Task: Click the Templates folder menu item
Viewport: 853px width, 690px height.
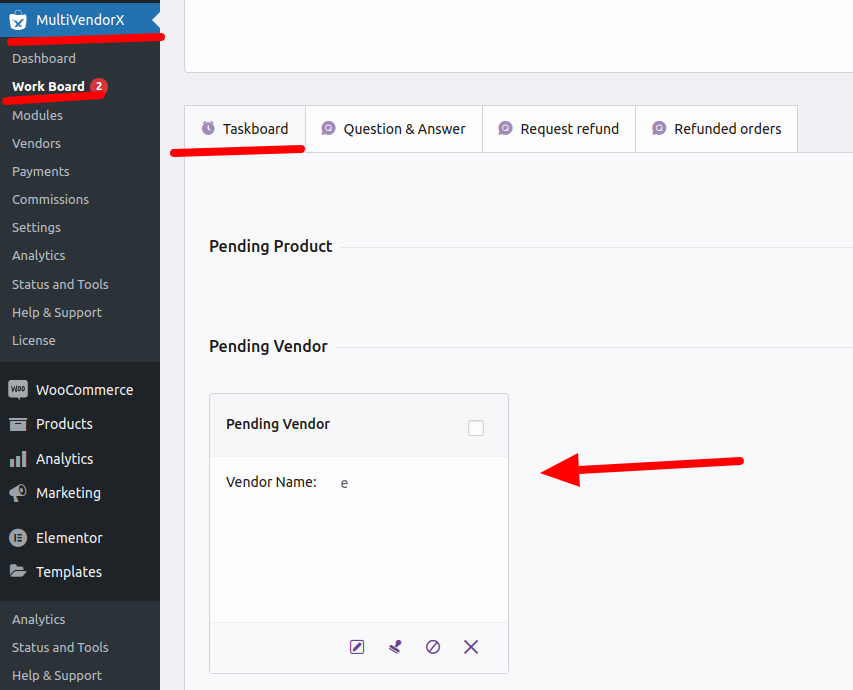Action: [68, 572]
